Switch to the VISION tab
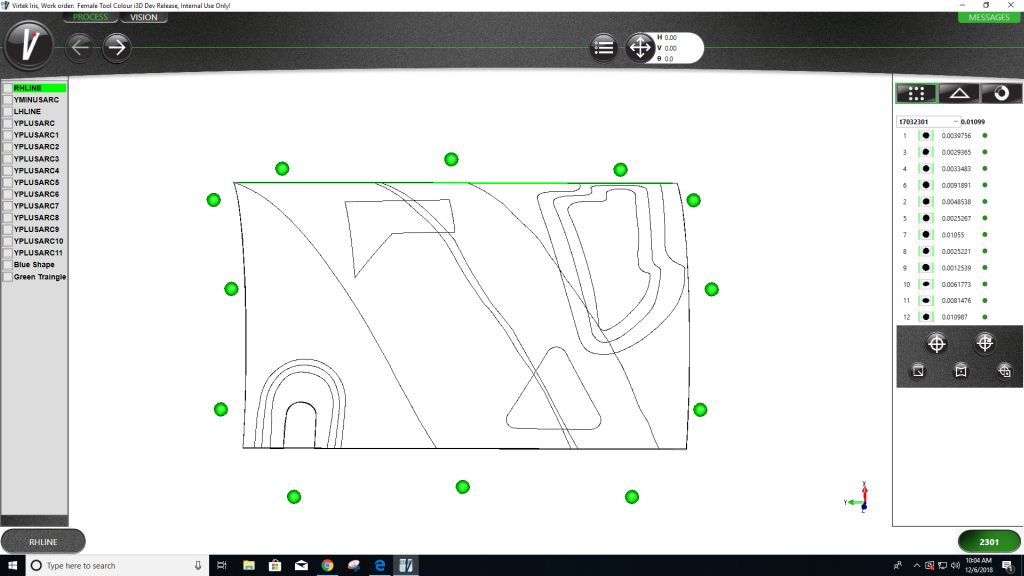Screen dimensions: 1024x576 (144, 18)
